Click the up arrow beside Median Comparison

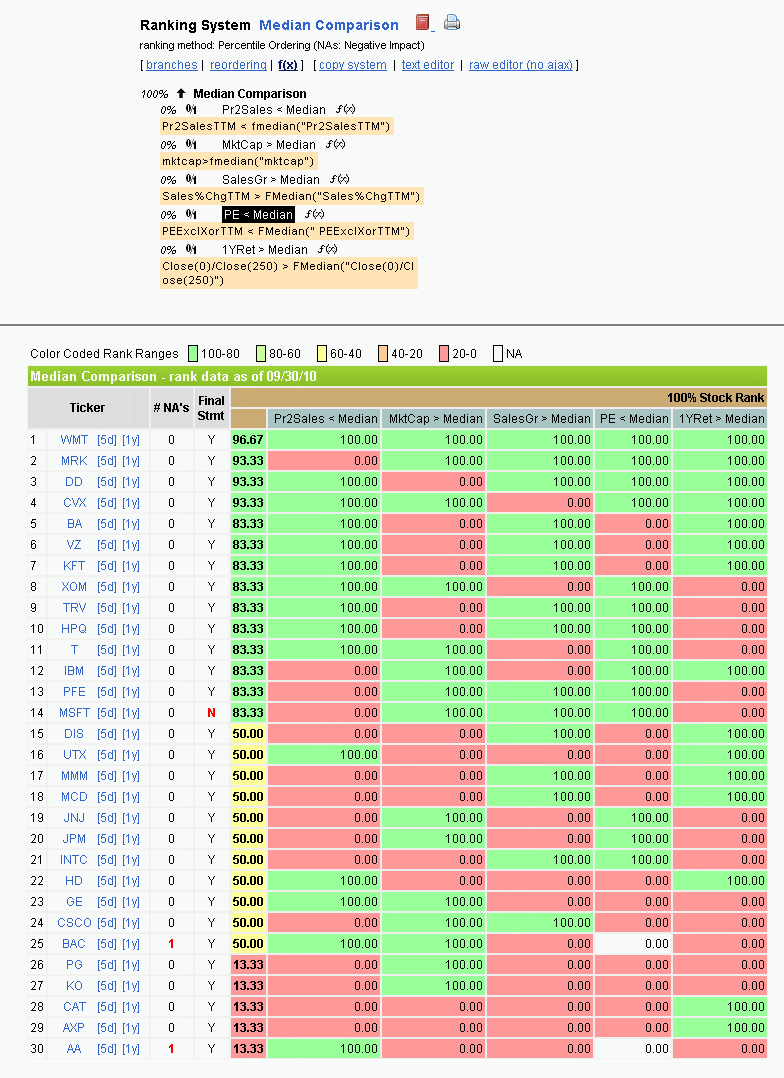[181, 94]
